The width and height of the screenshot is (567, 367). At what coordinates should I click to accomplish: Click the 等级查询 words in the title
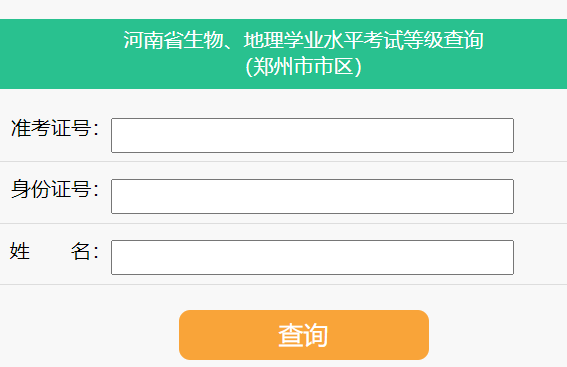[444, 40]
